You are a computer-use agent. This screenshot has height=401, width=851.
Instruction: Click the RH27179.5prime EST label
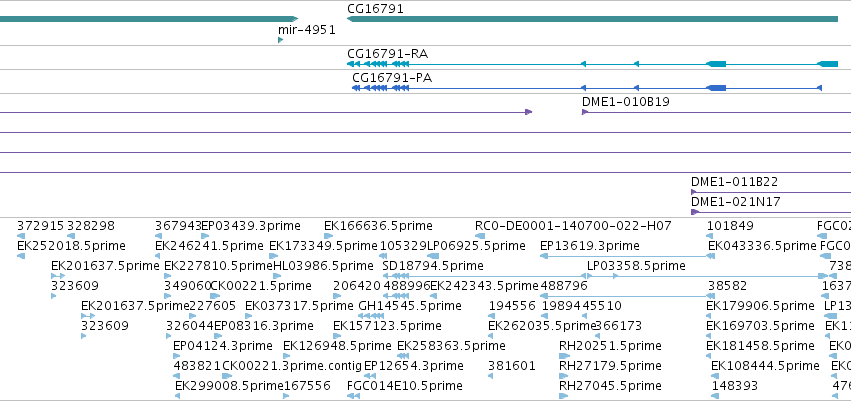click(x=610, y=366)
